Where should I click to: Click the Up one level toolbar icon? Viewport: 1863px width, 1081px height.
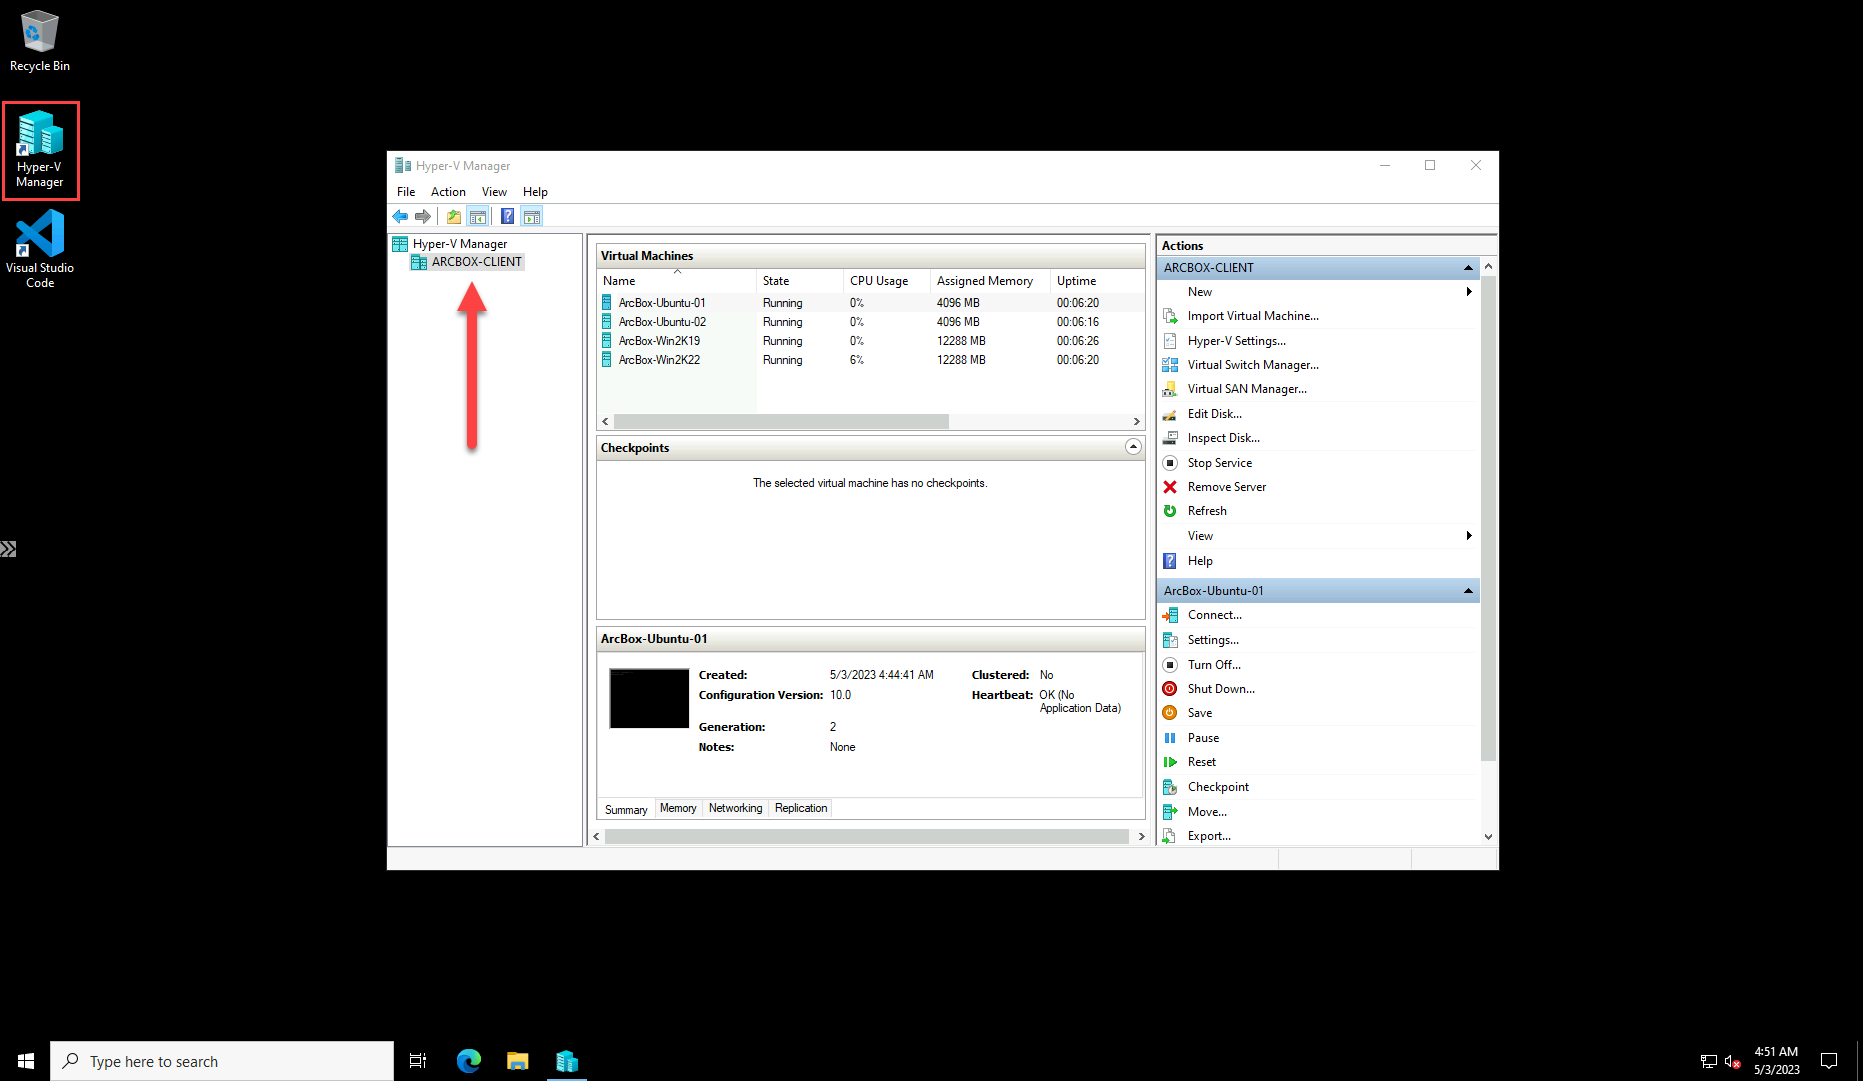coord(454,216)
